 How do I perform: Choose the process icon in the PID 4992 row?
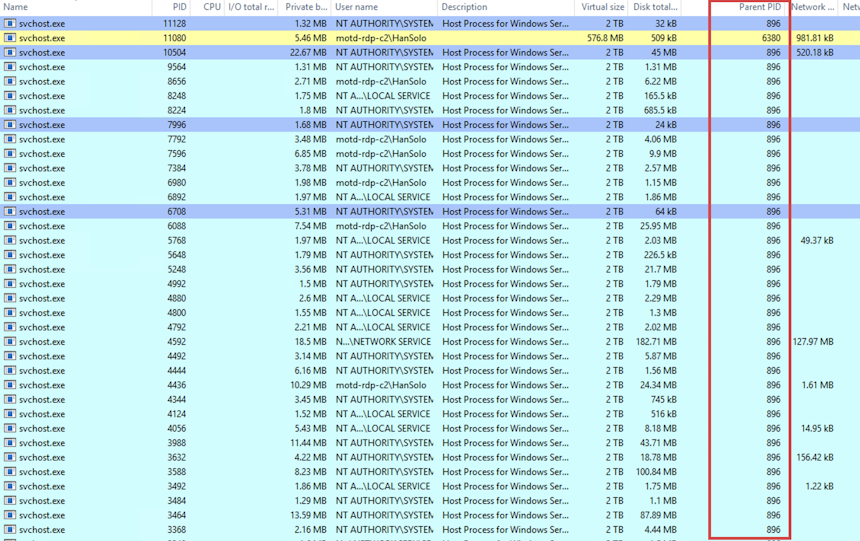point(10,284)
